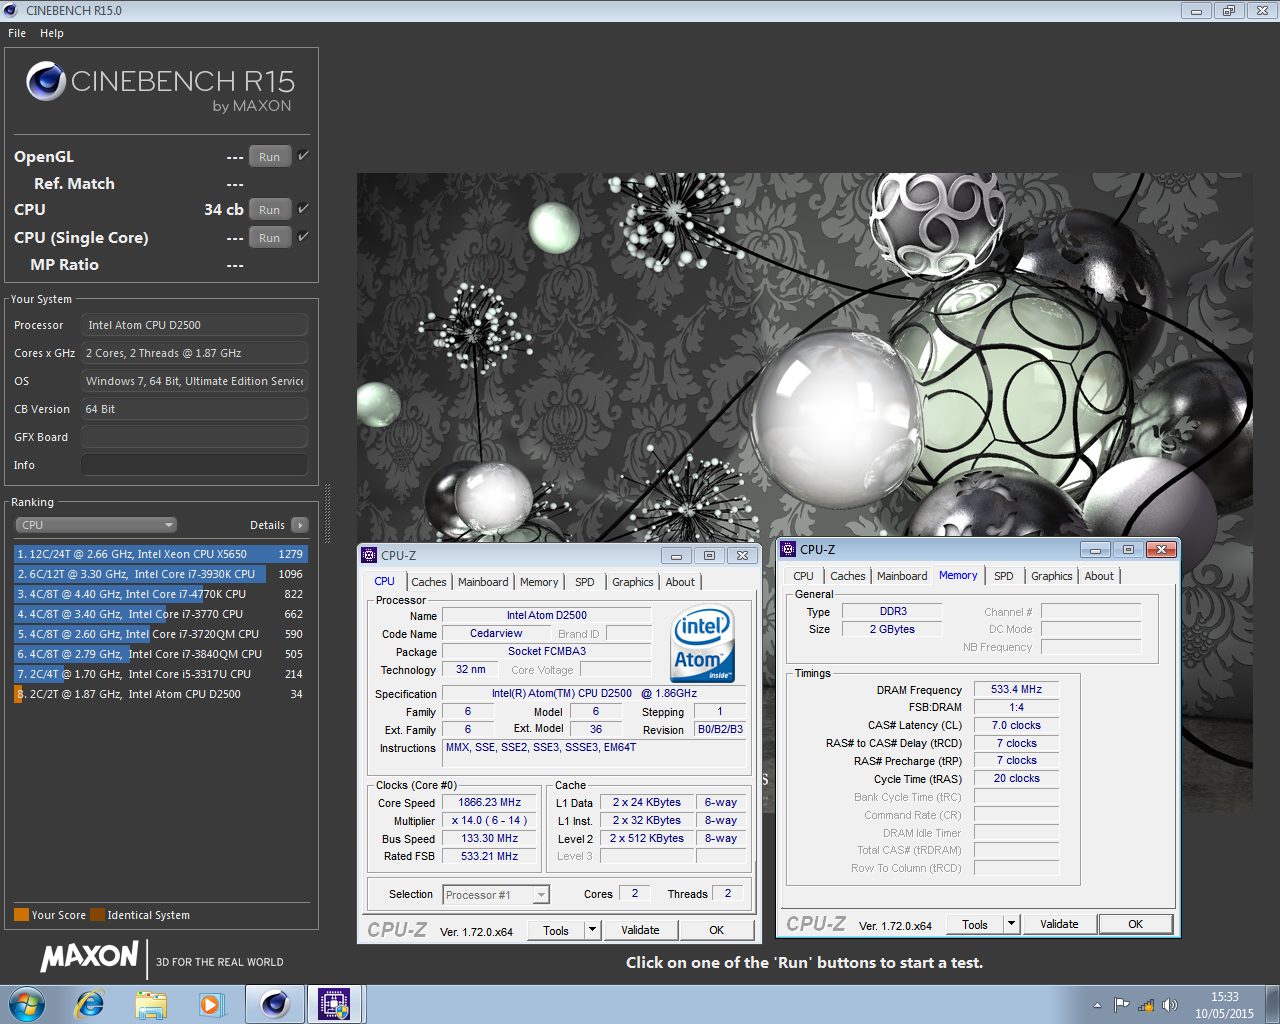
Task: Run the CPU (Single Core) test
Action: pos(270,238)
